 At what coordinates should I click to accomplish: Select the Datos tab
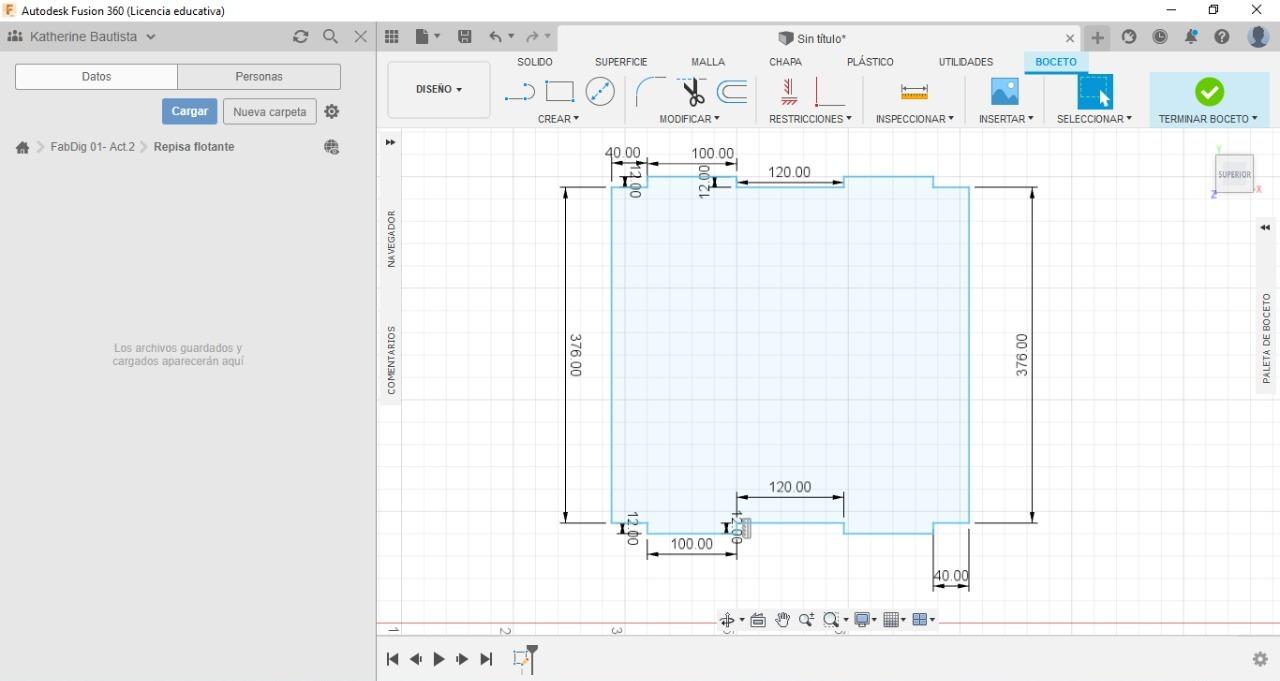click(96, 77)
